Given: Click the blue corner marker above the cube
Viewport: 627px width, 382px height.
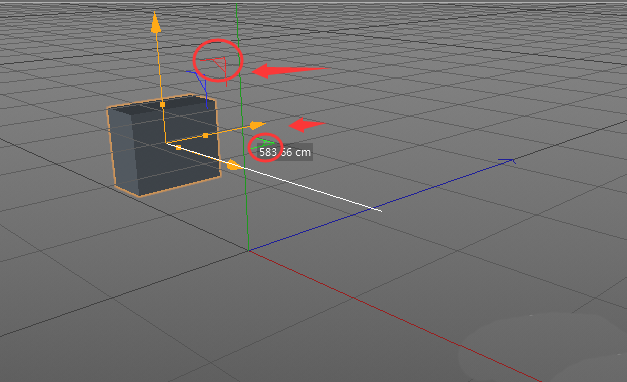Looking at the screenshot, I should (x=198, y=82).
